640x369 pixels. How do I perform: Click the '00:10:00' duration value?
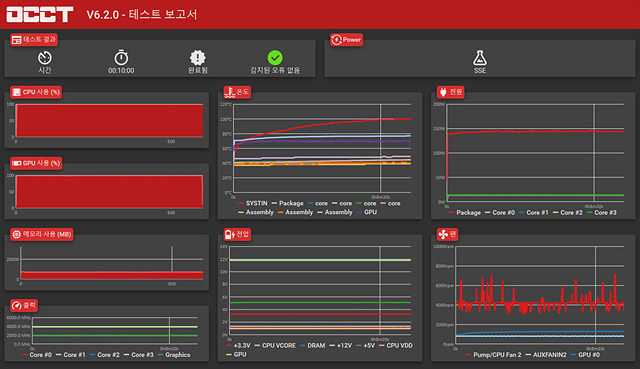tap(121, 70)
